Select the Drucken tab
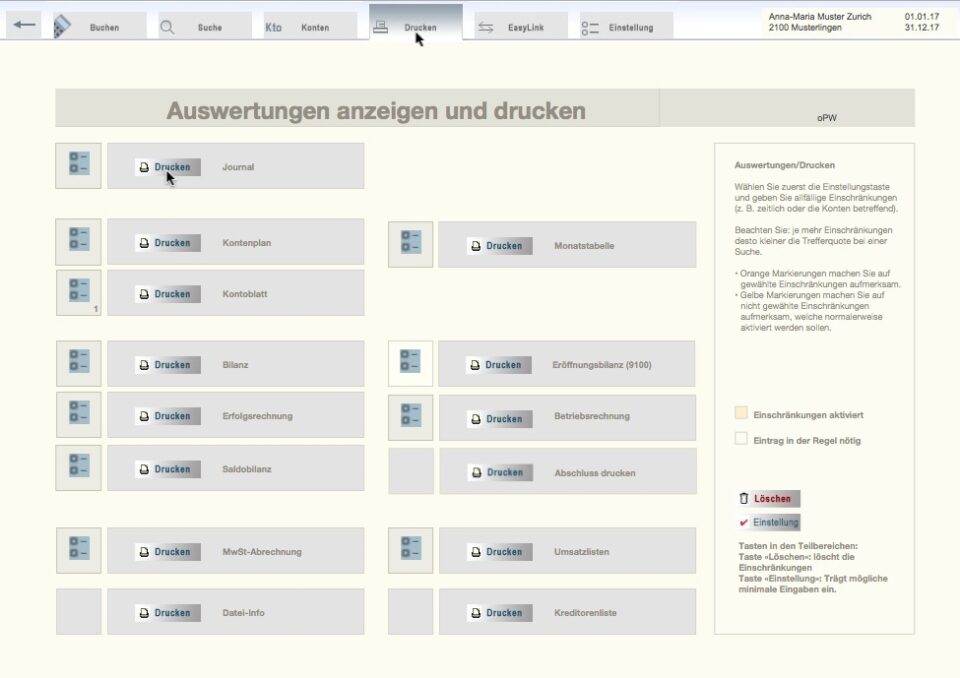 pos(416,24)
